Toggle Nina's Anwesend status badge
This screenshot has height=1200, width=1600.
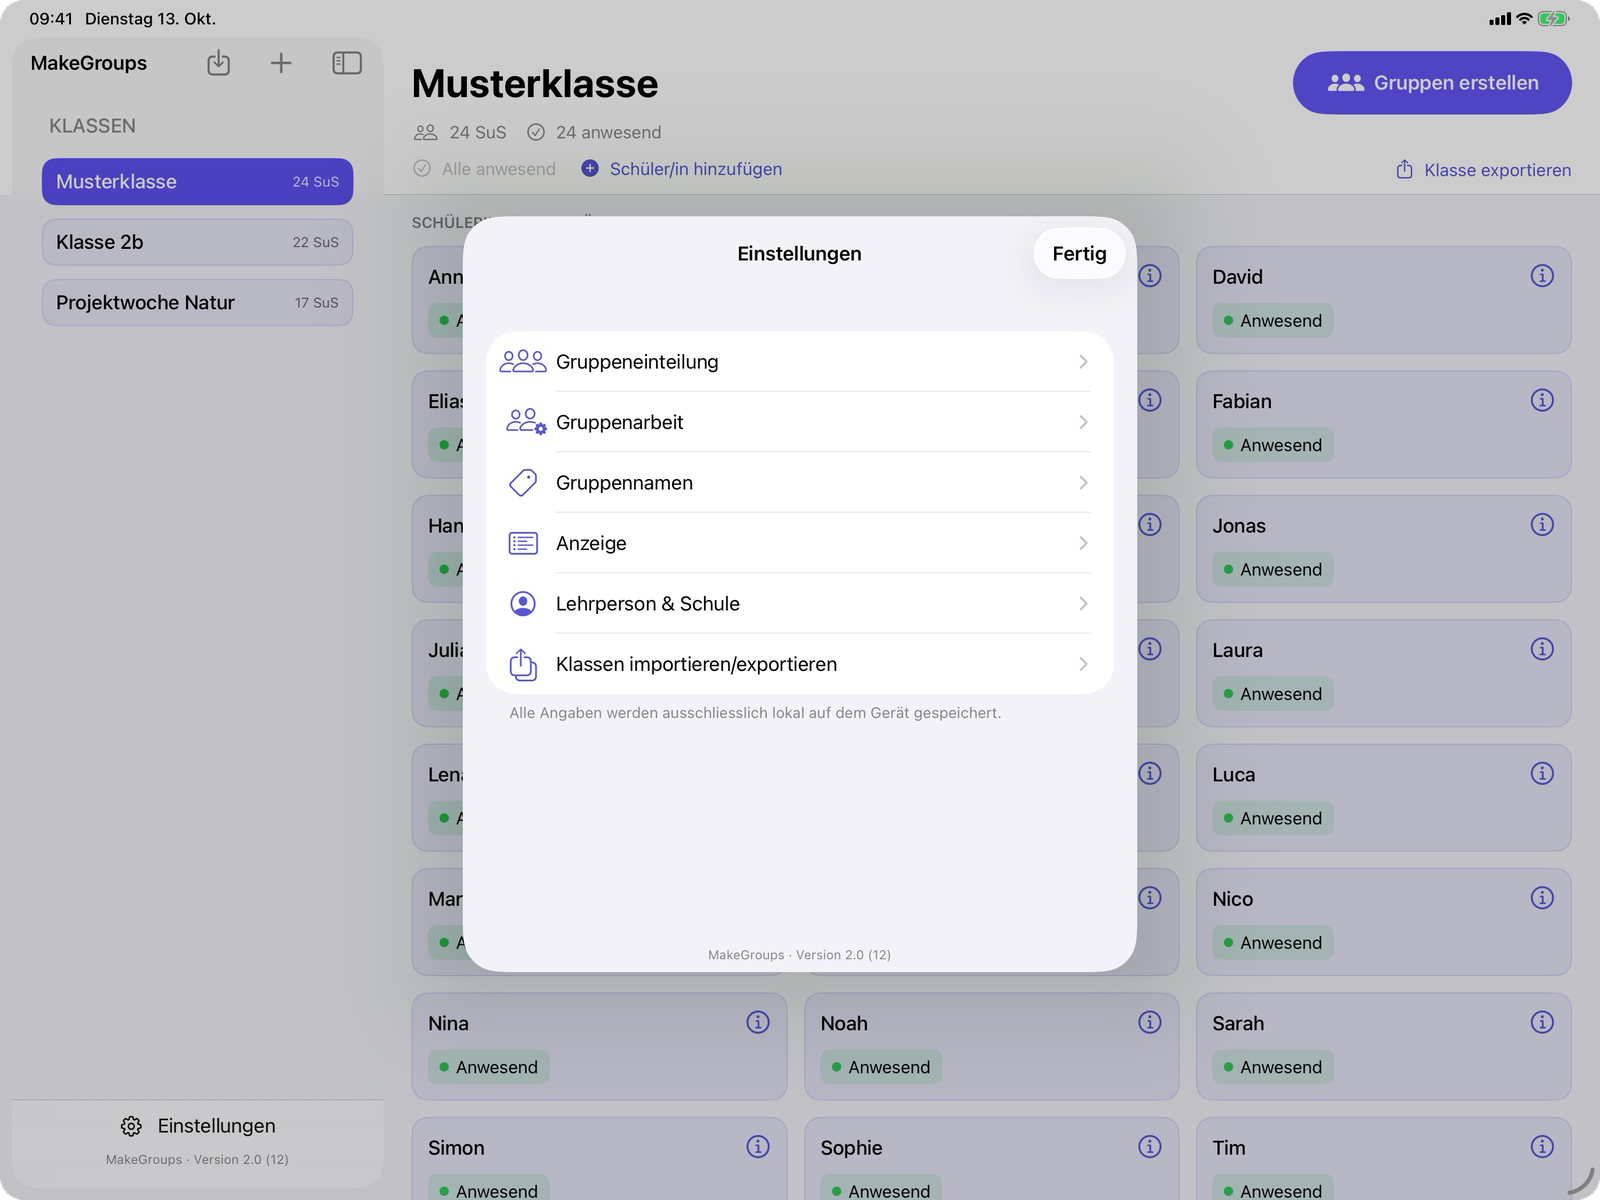(488, 1067)
